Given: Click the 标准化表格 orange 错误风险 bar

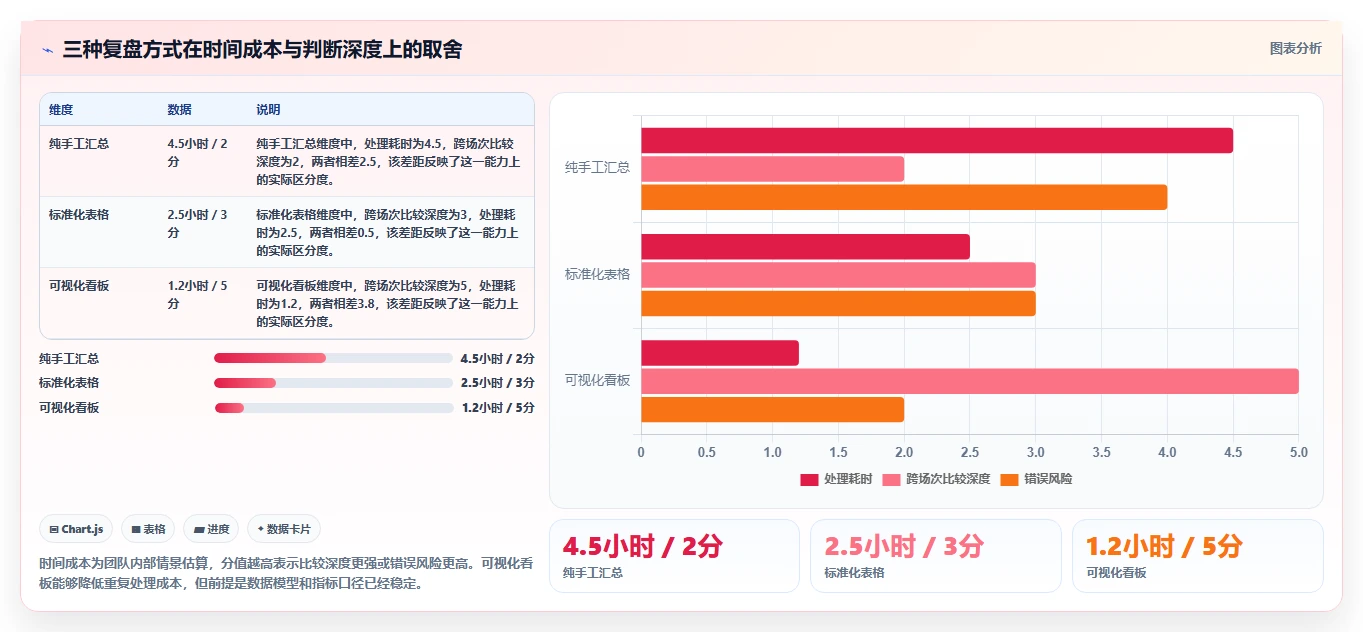Looking at the screenshot, I should coord(838,303).
